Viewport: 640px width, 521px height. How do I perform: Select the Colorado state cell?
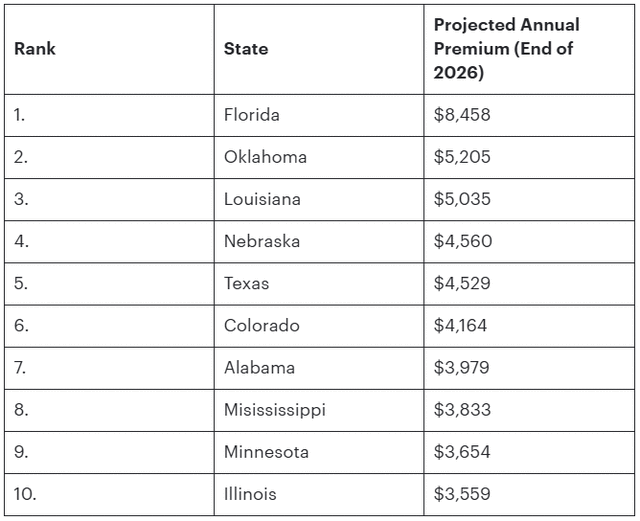262,325
